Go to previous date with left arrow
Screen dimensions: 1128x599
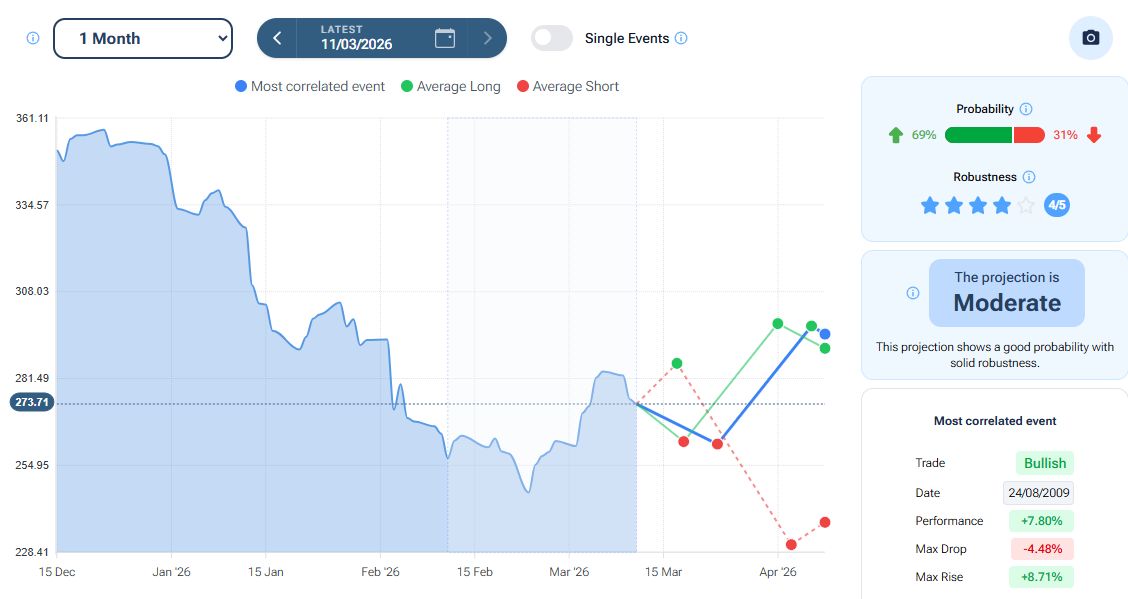(x=277, y=38)
